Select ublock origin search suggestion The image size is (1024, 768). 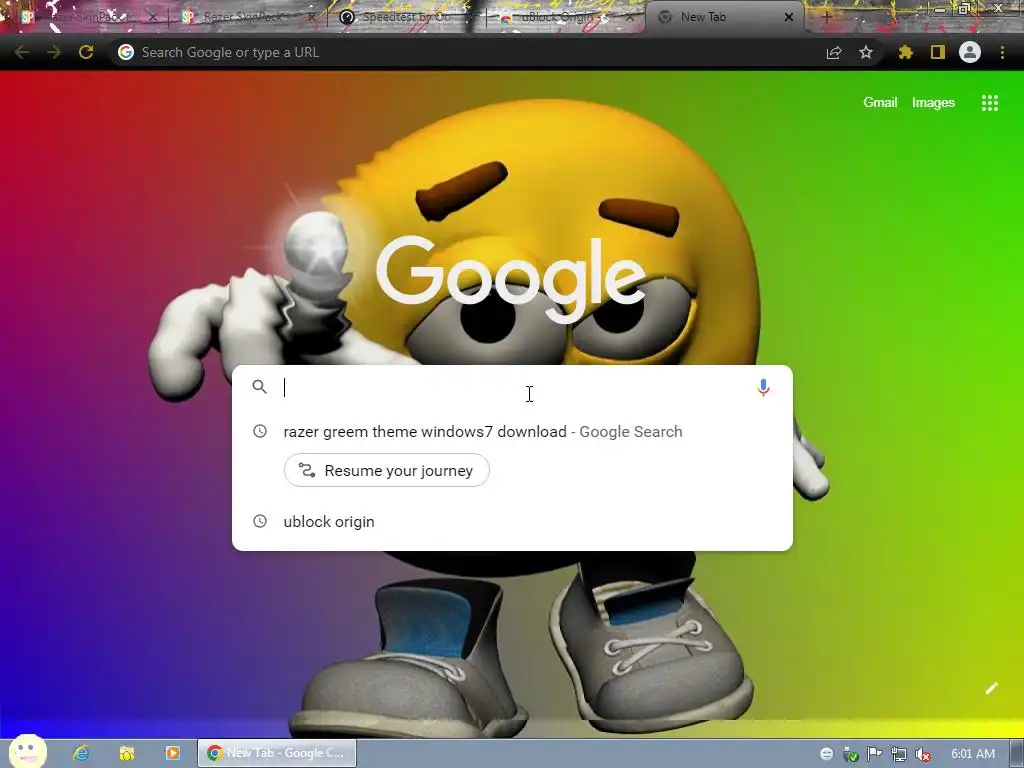click(x=513, y=521)
